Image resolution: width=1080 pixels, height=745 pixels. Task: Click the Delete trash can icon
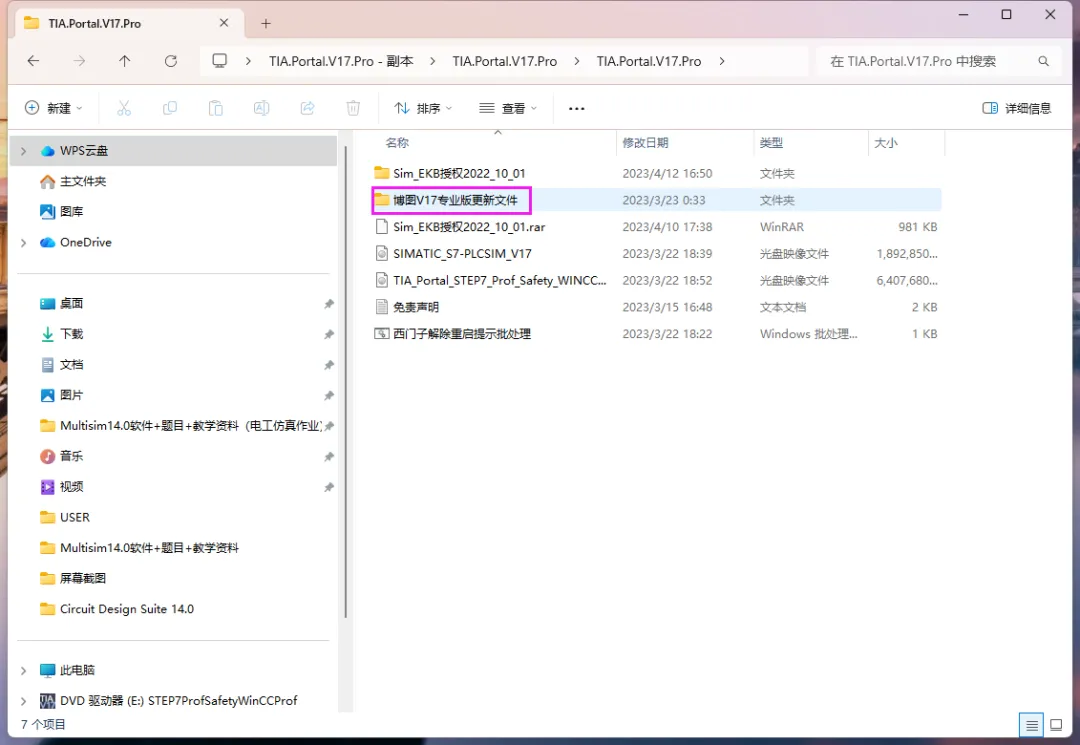point(353,108)
